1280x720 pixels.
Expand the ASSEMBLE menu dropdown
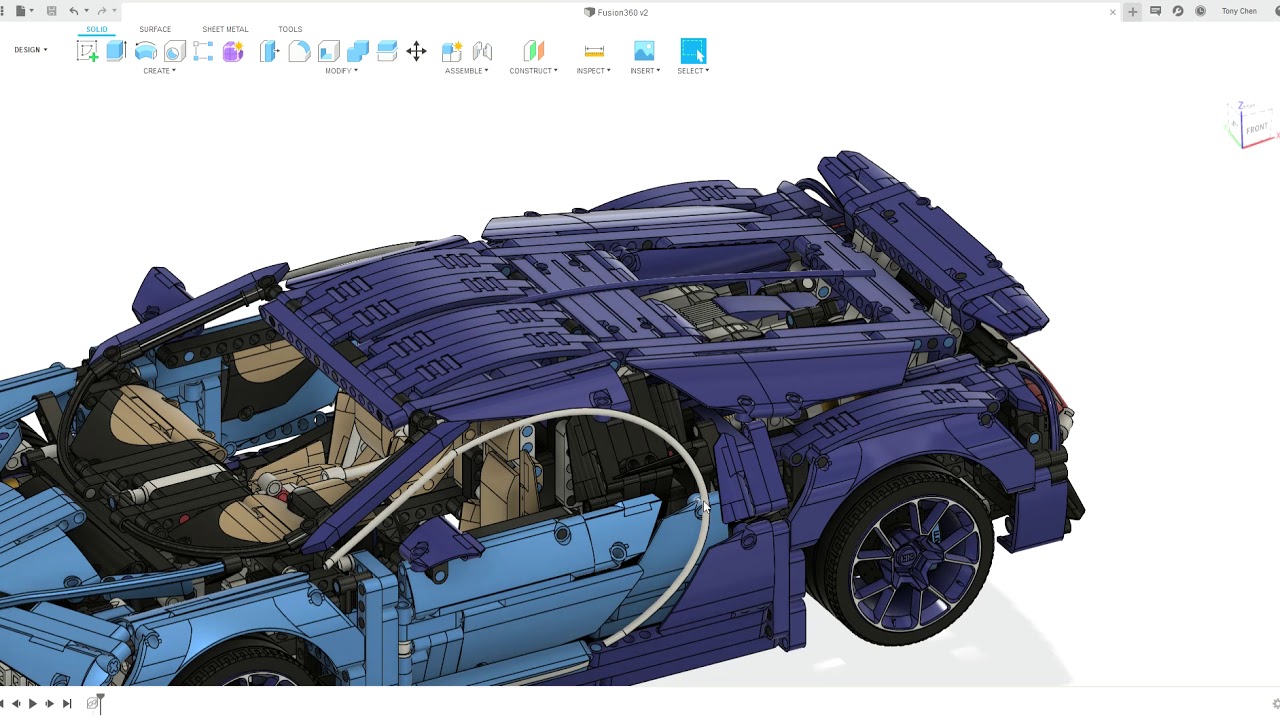pyautogui.click(x=467, y=71)
